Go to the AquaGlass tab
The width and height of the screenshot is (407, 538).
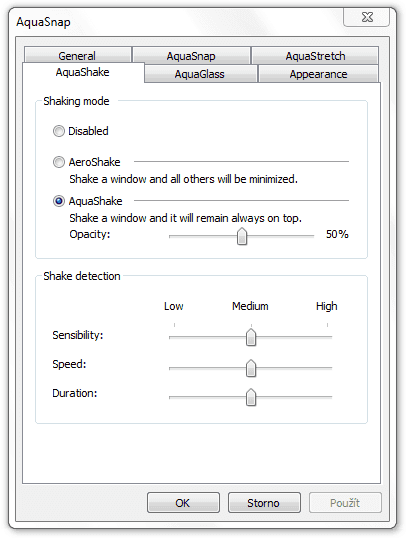coord(200,74)
